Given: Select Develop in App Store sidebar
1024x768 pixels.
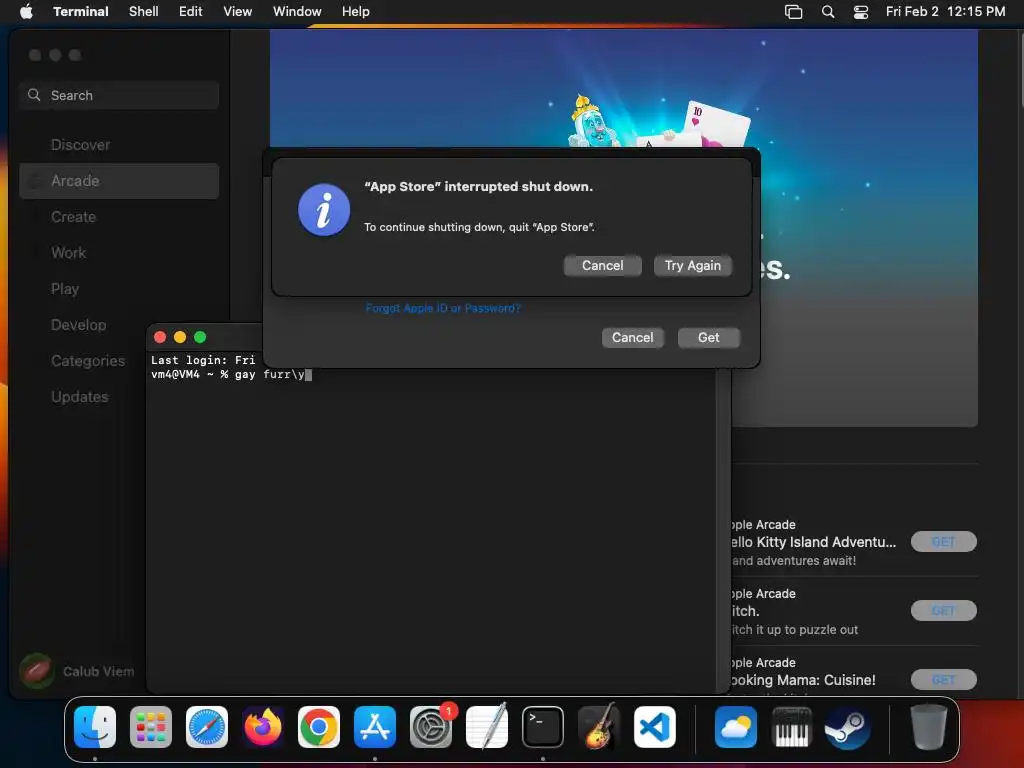Looking at the screenshot, I should (x=82, y=325).
